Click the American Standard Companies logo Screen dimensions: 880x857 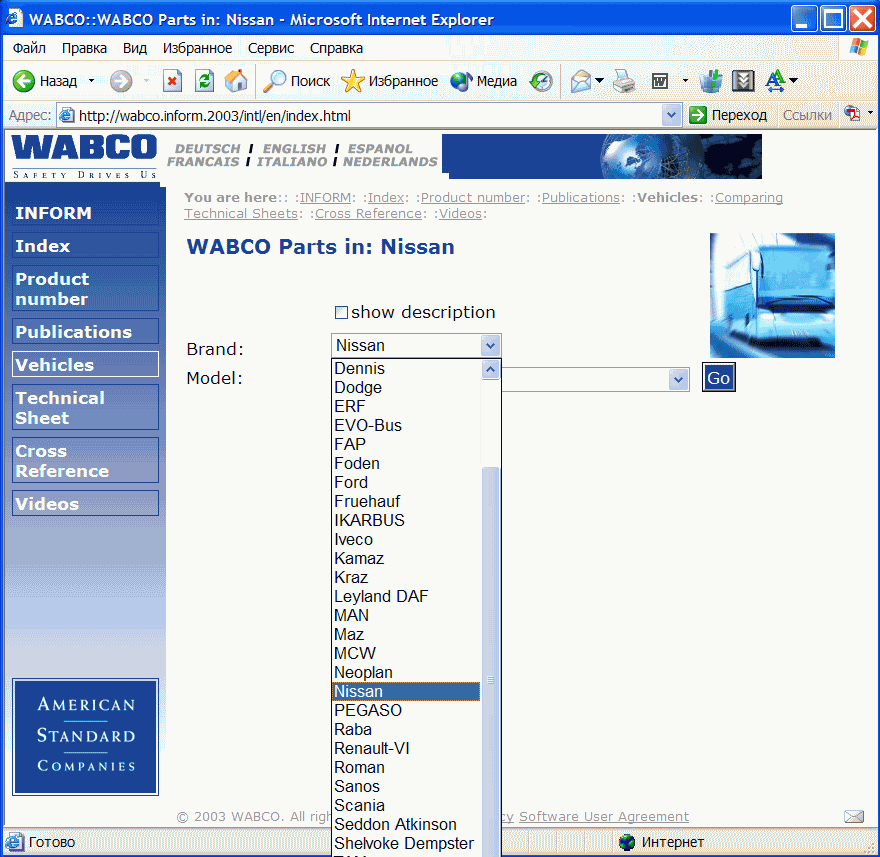point(85,737)
